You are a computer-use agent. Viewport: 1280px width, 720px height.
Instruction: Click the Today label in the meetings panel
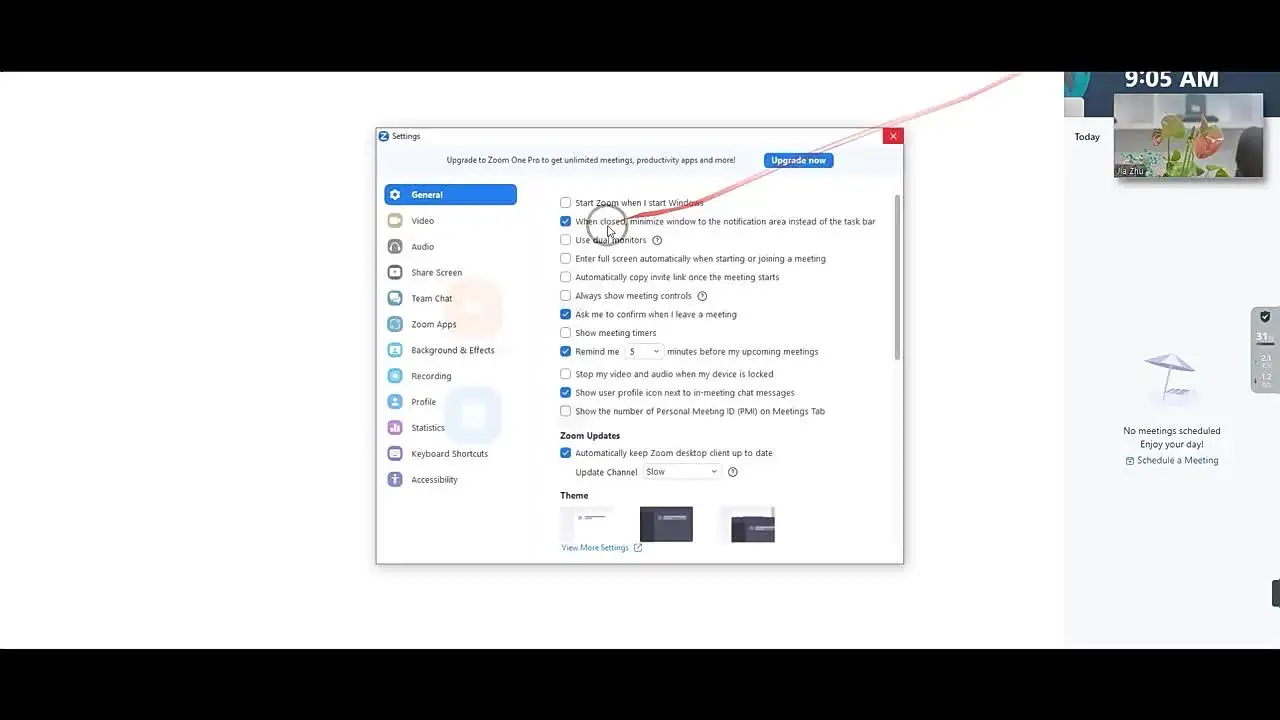click(1087, 137)
